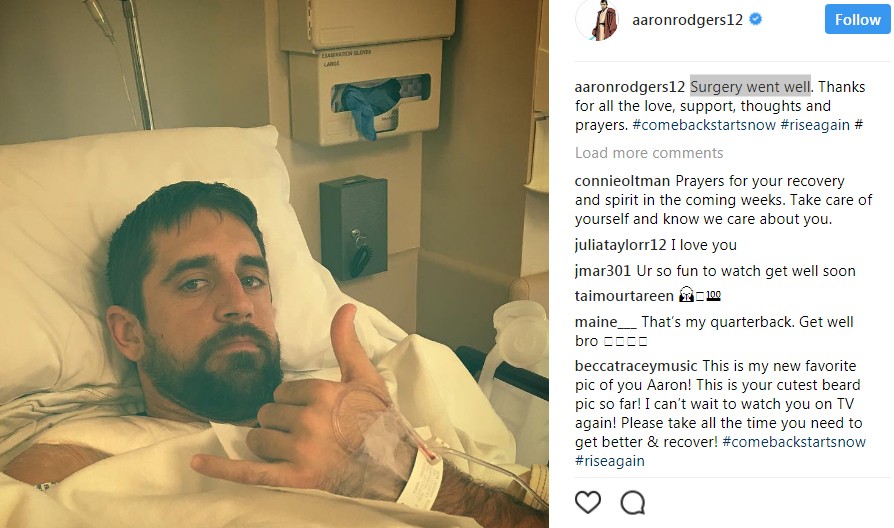Click #comebackstartsnow in beccatraceymusic comment
This screenshot has height=528, width=894.
click(794, 442)
